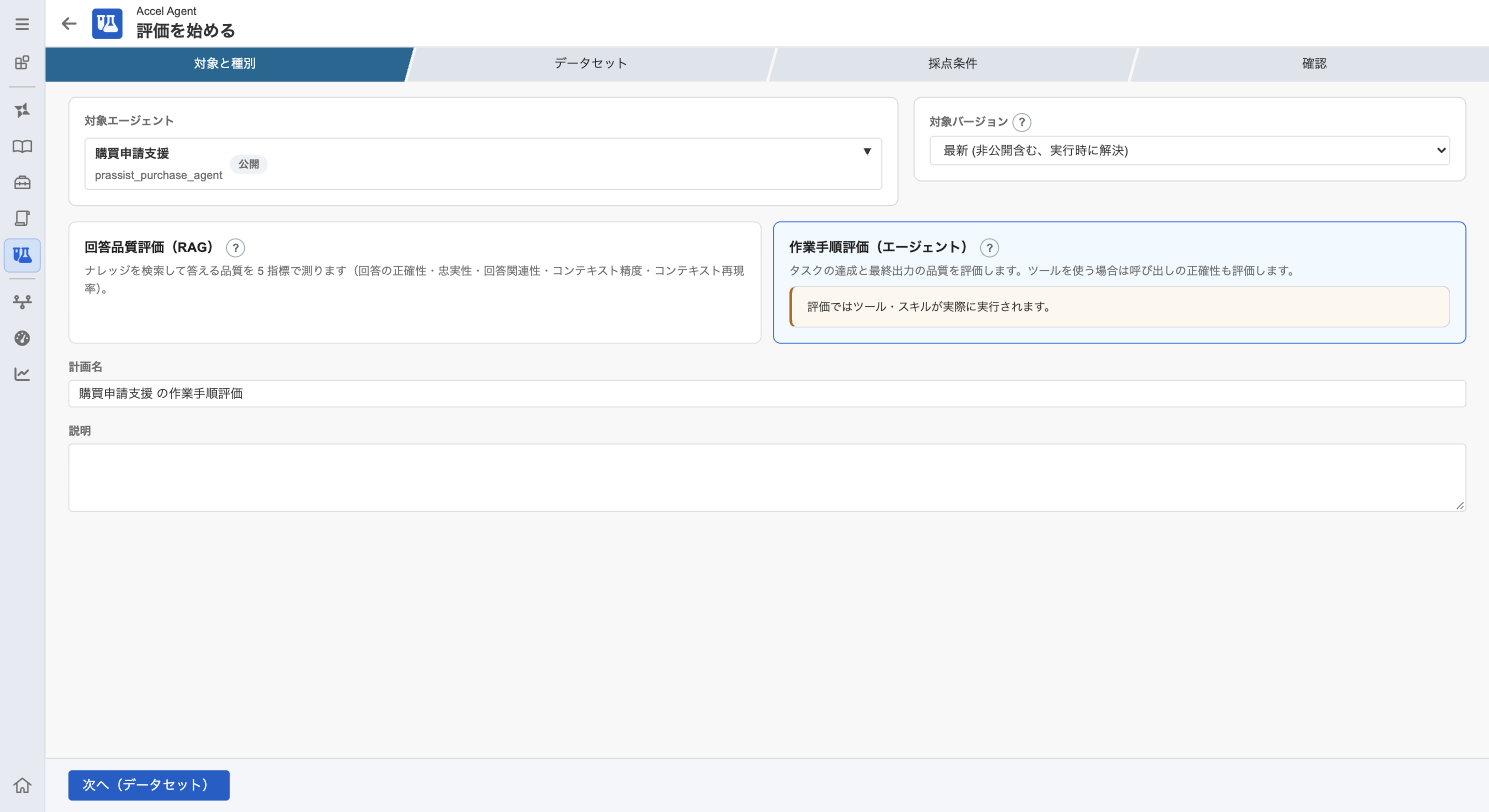Viewport: 1489px width, 812px height.
Task: Click the back arrow in the header
Action: [69, 24]
